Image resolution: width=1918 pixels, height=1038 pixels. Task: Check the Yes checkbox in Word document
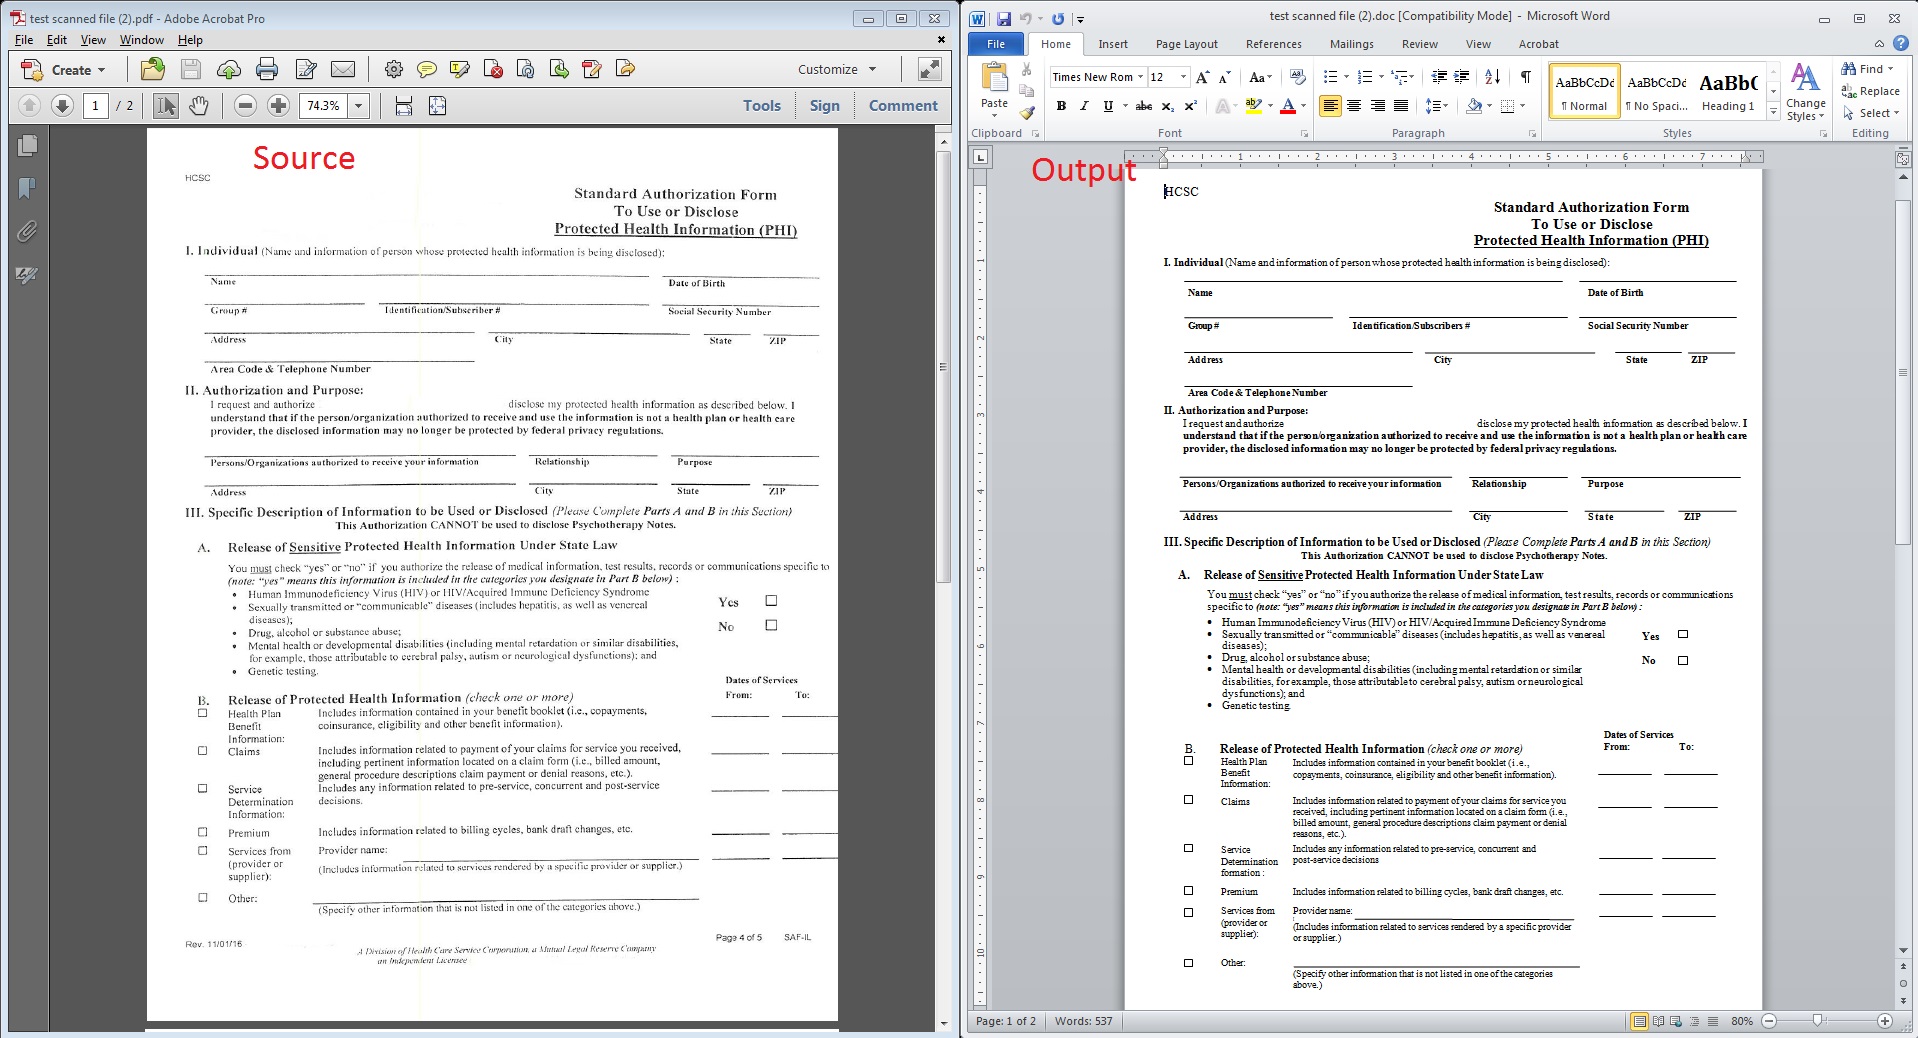[x=1683, y=634]
